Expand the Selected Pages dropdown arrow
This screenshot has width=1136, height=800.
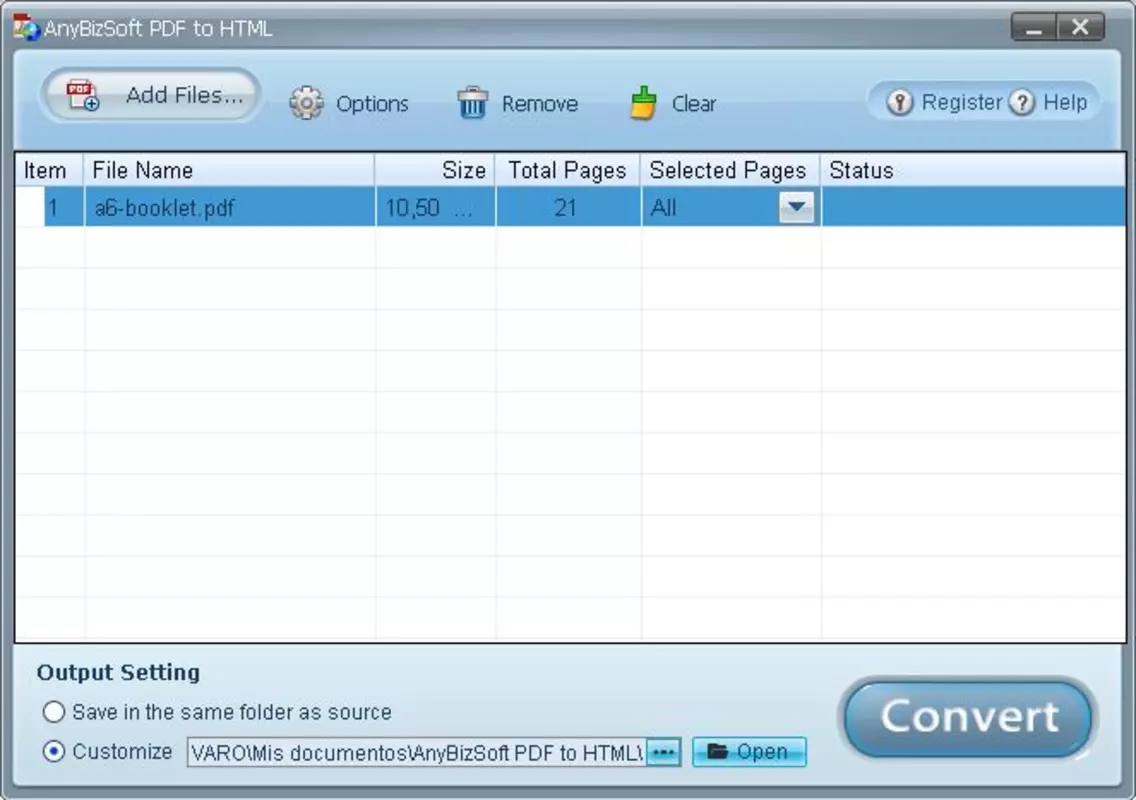[796, 208]
